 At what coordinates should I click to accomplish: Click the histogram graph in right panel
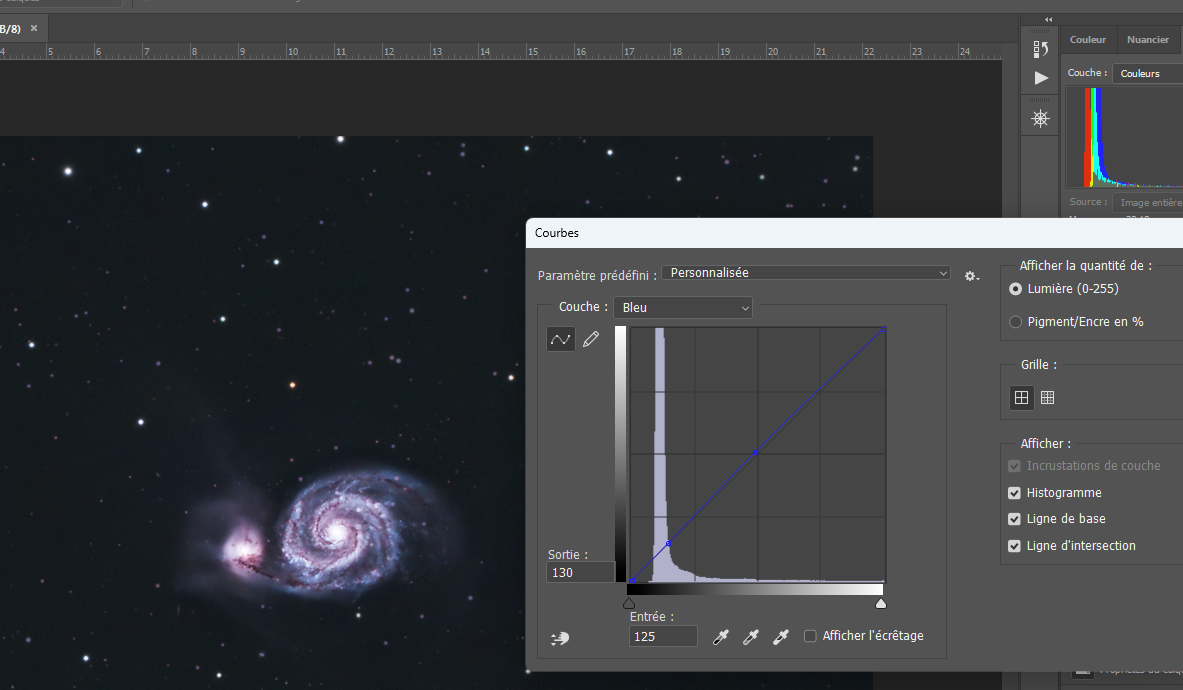1124,137
